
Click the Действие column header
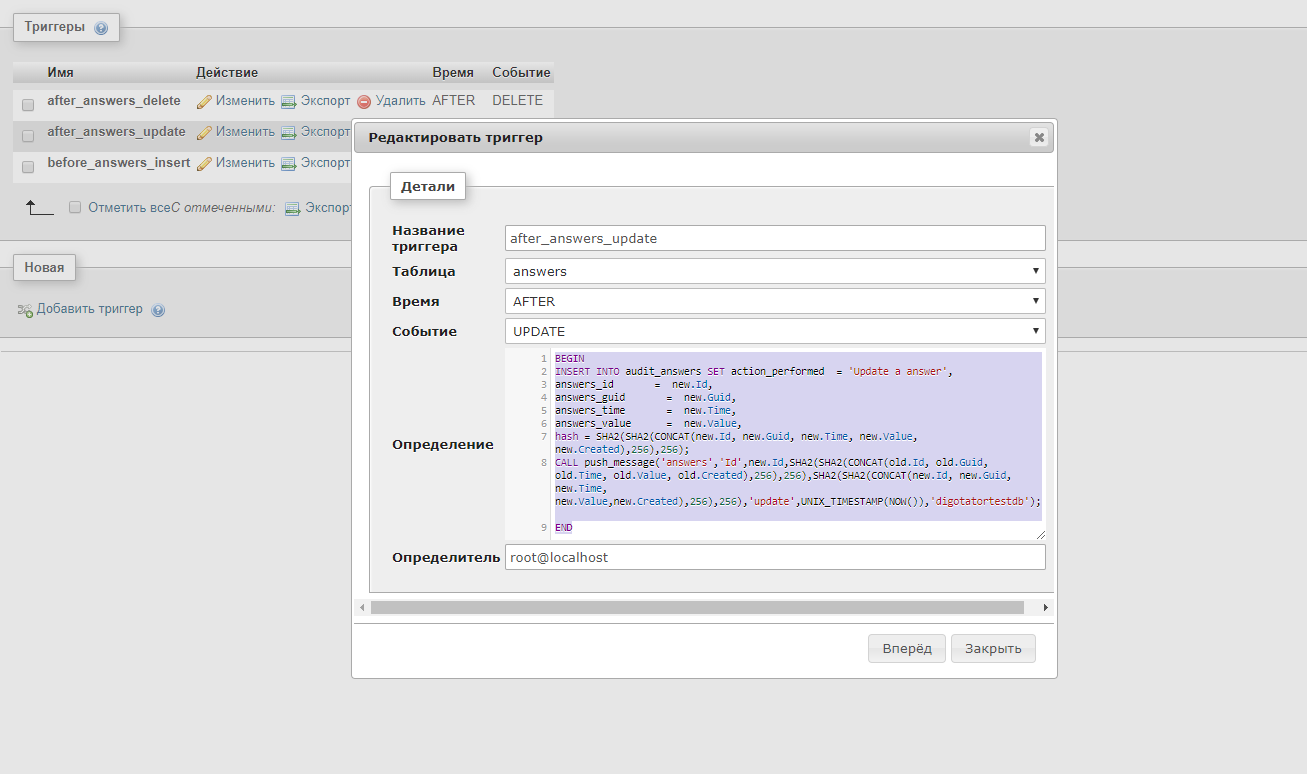point(227,72)
